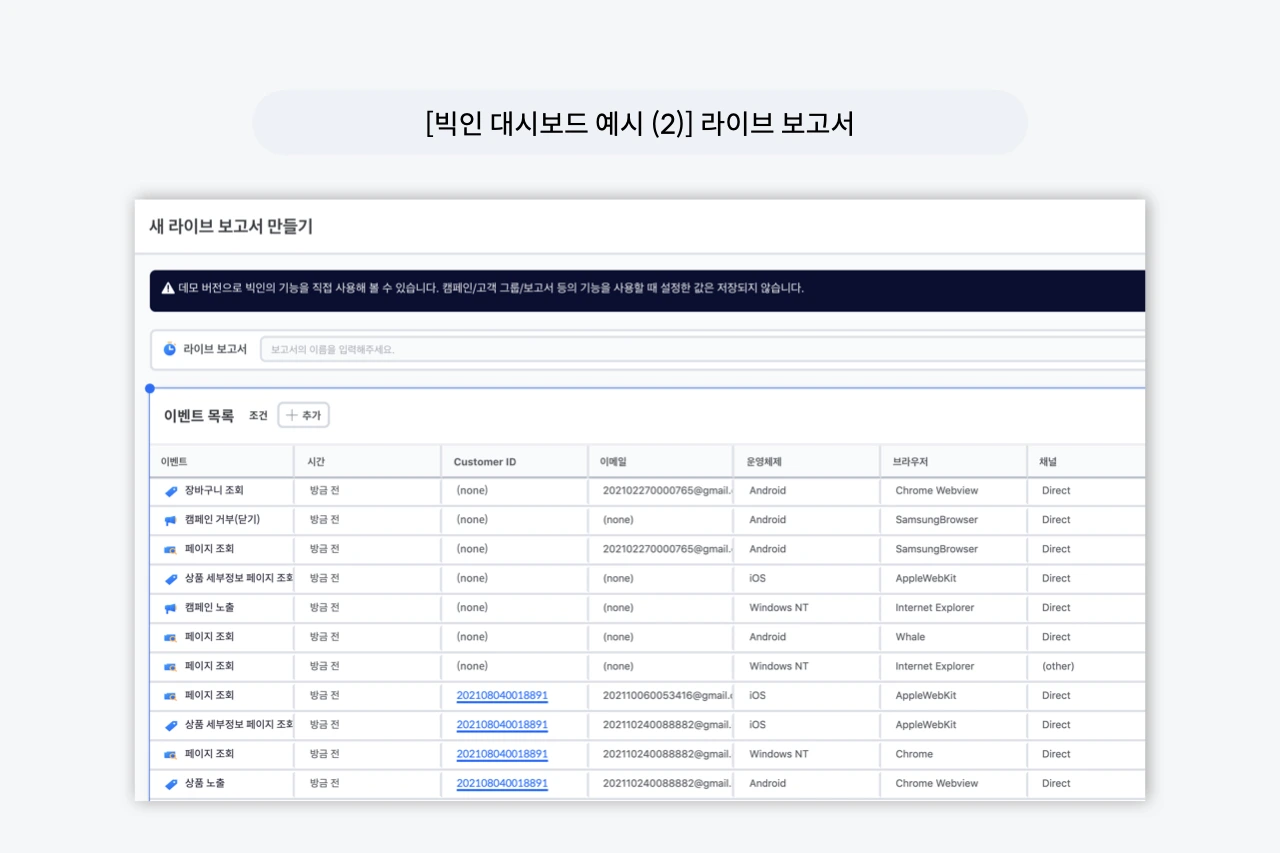
Task: Click the page icon in the (other) channel row
Action: coord(171,666)
